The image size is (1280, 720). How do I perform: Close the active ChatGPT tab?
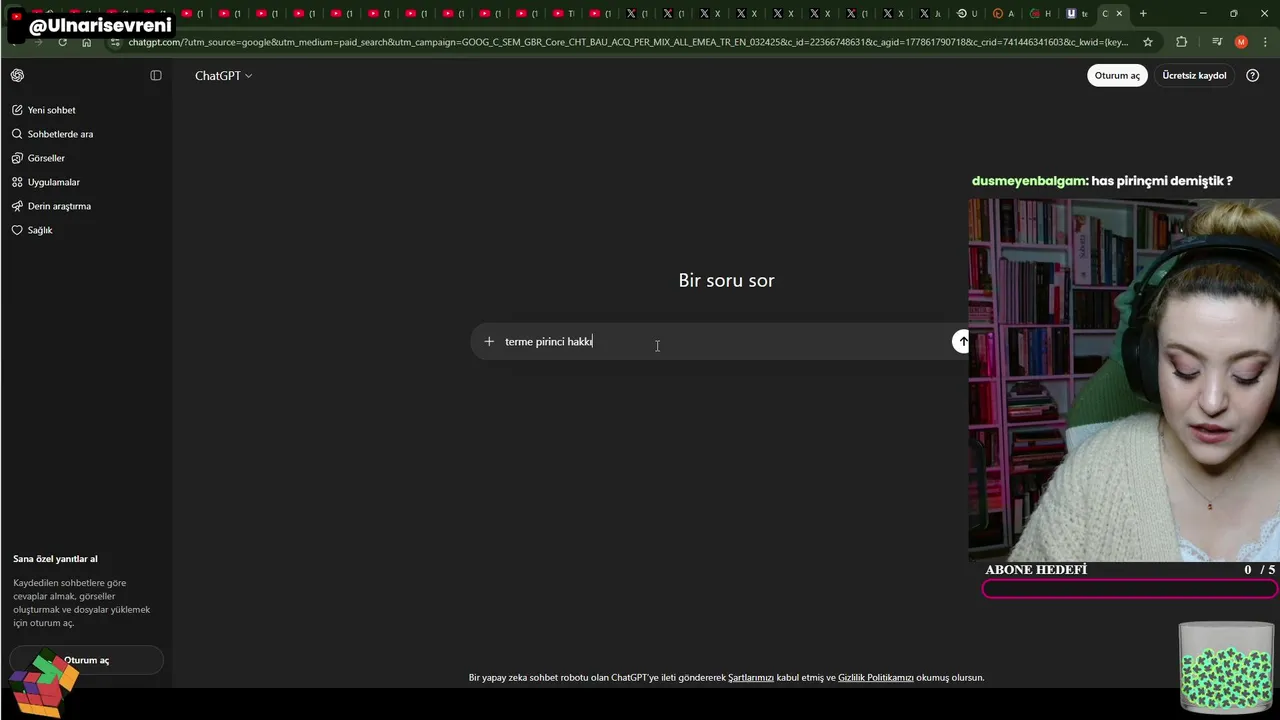point(1119,14)
